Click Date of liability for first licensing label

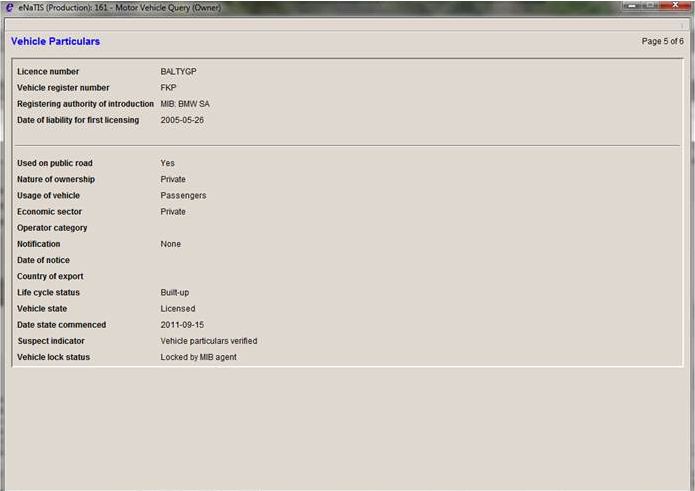click(78, 120)
